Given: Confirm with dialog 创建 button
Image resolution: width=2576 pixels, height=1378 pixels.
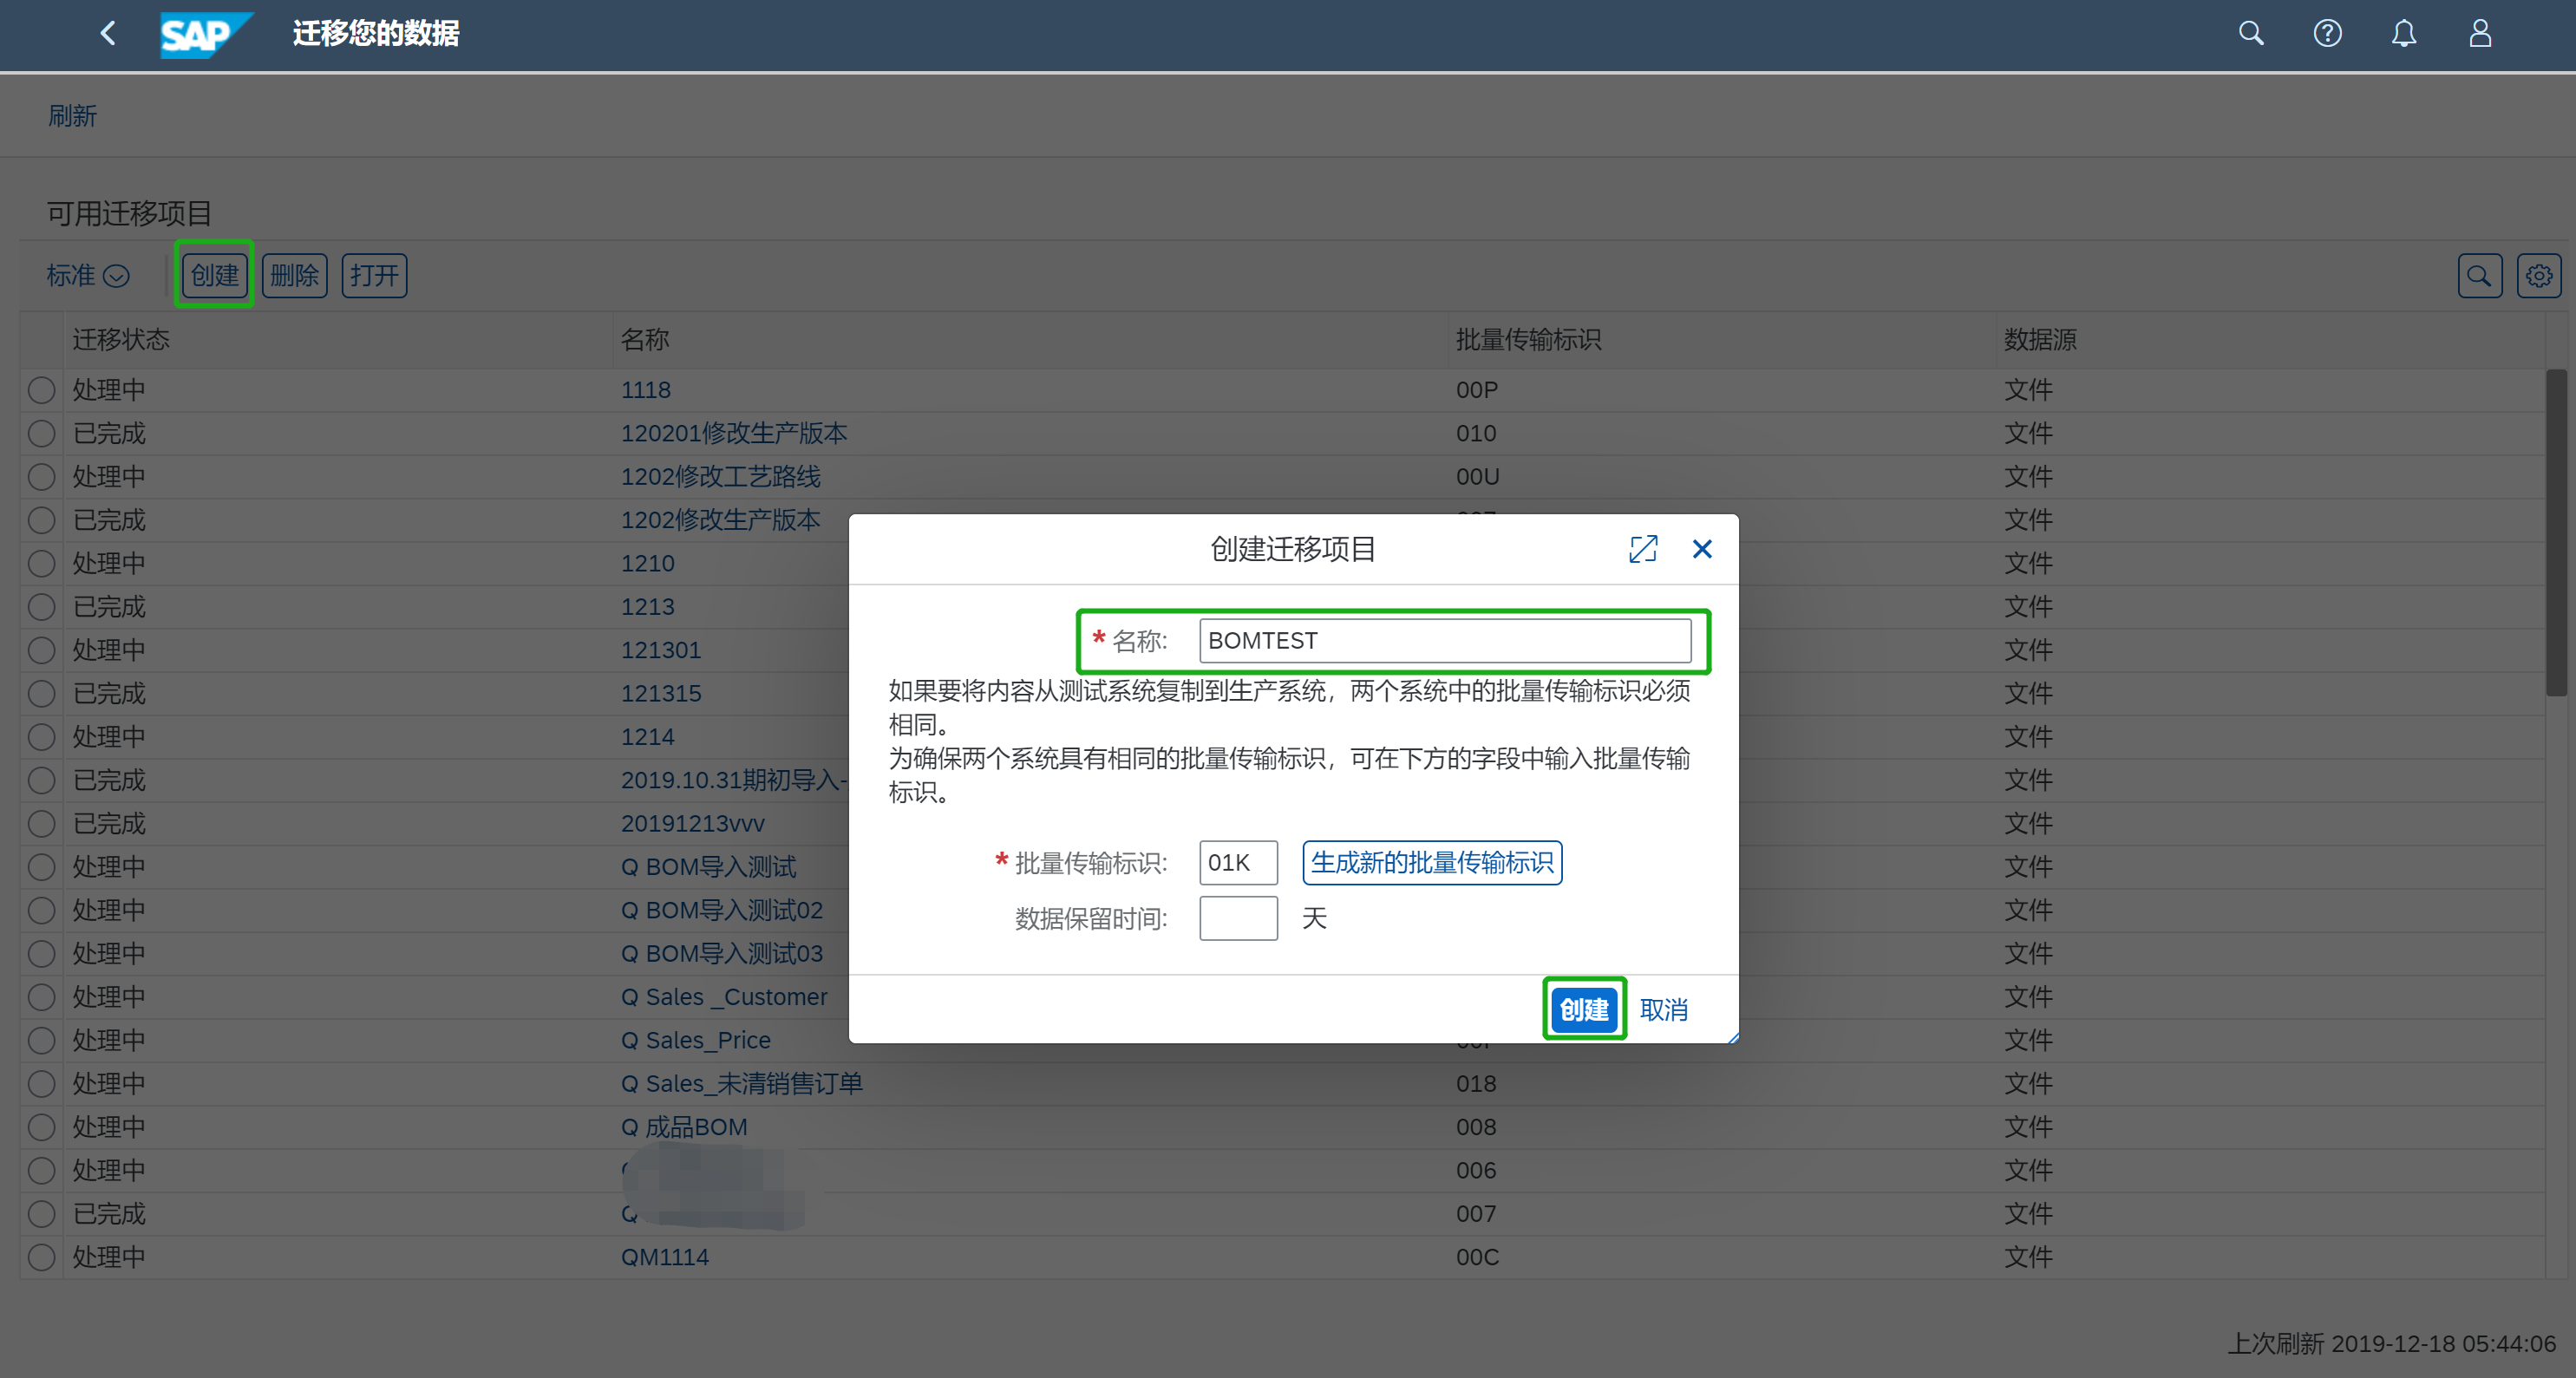Looking at the screenshot, I should click(1583, 1009).
